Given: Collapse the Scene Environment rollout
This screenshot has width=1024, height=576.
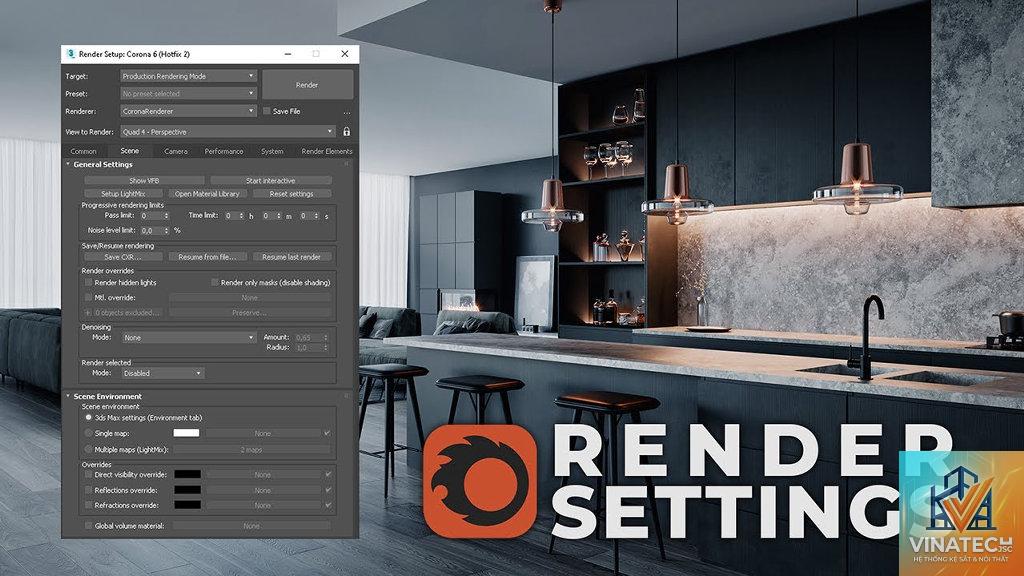Looking at the screenshot, I should tap(68, 396).
